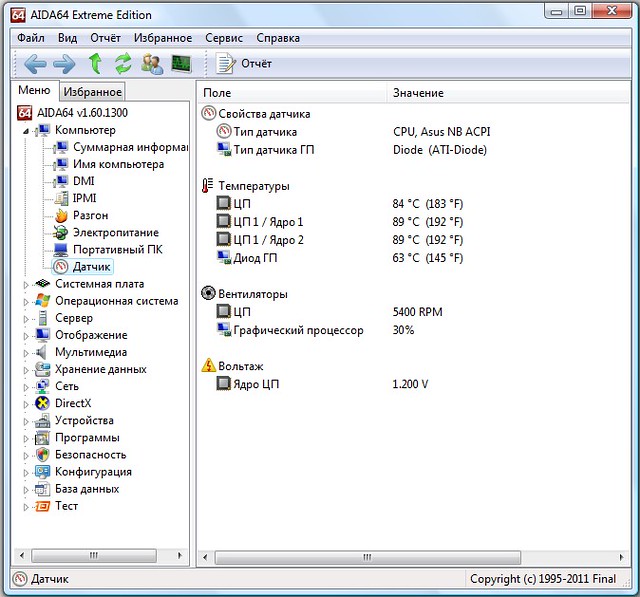Expand the Хранение данных node
The width and height of the screenshot is (640, 597).
[27, 369]
